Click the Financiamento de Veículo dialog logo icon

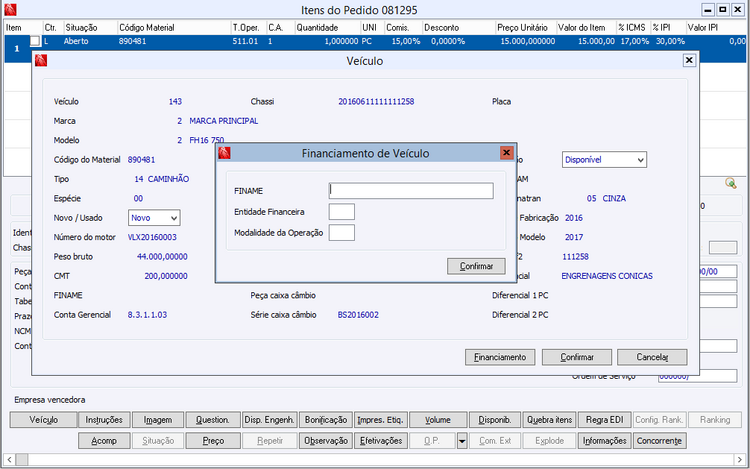coord(225,153)
